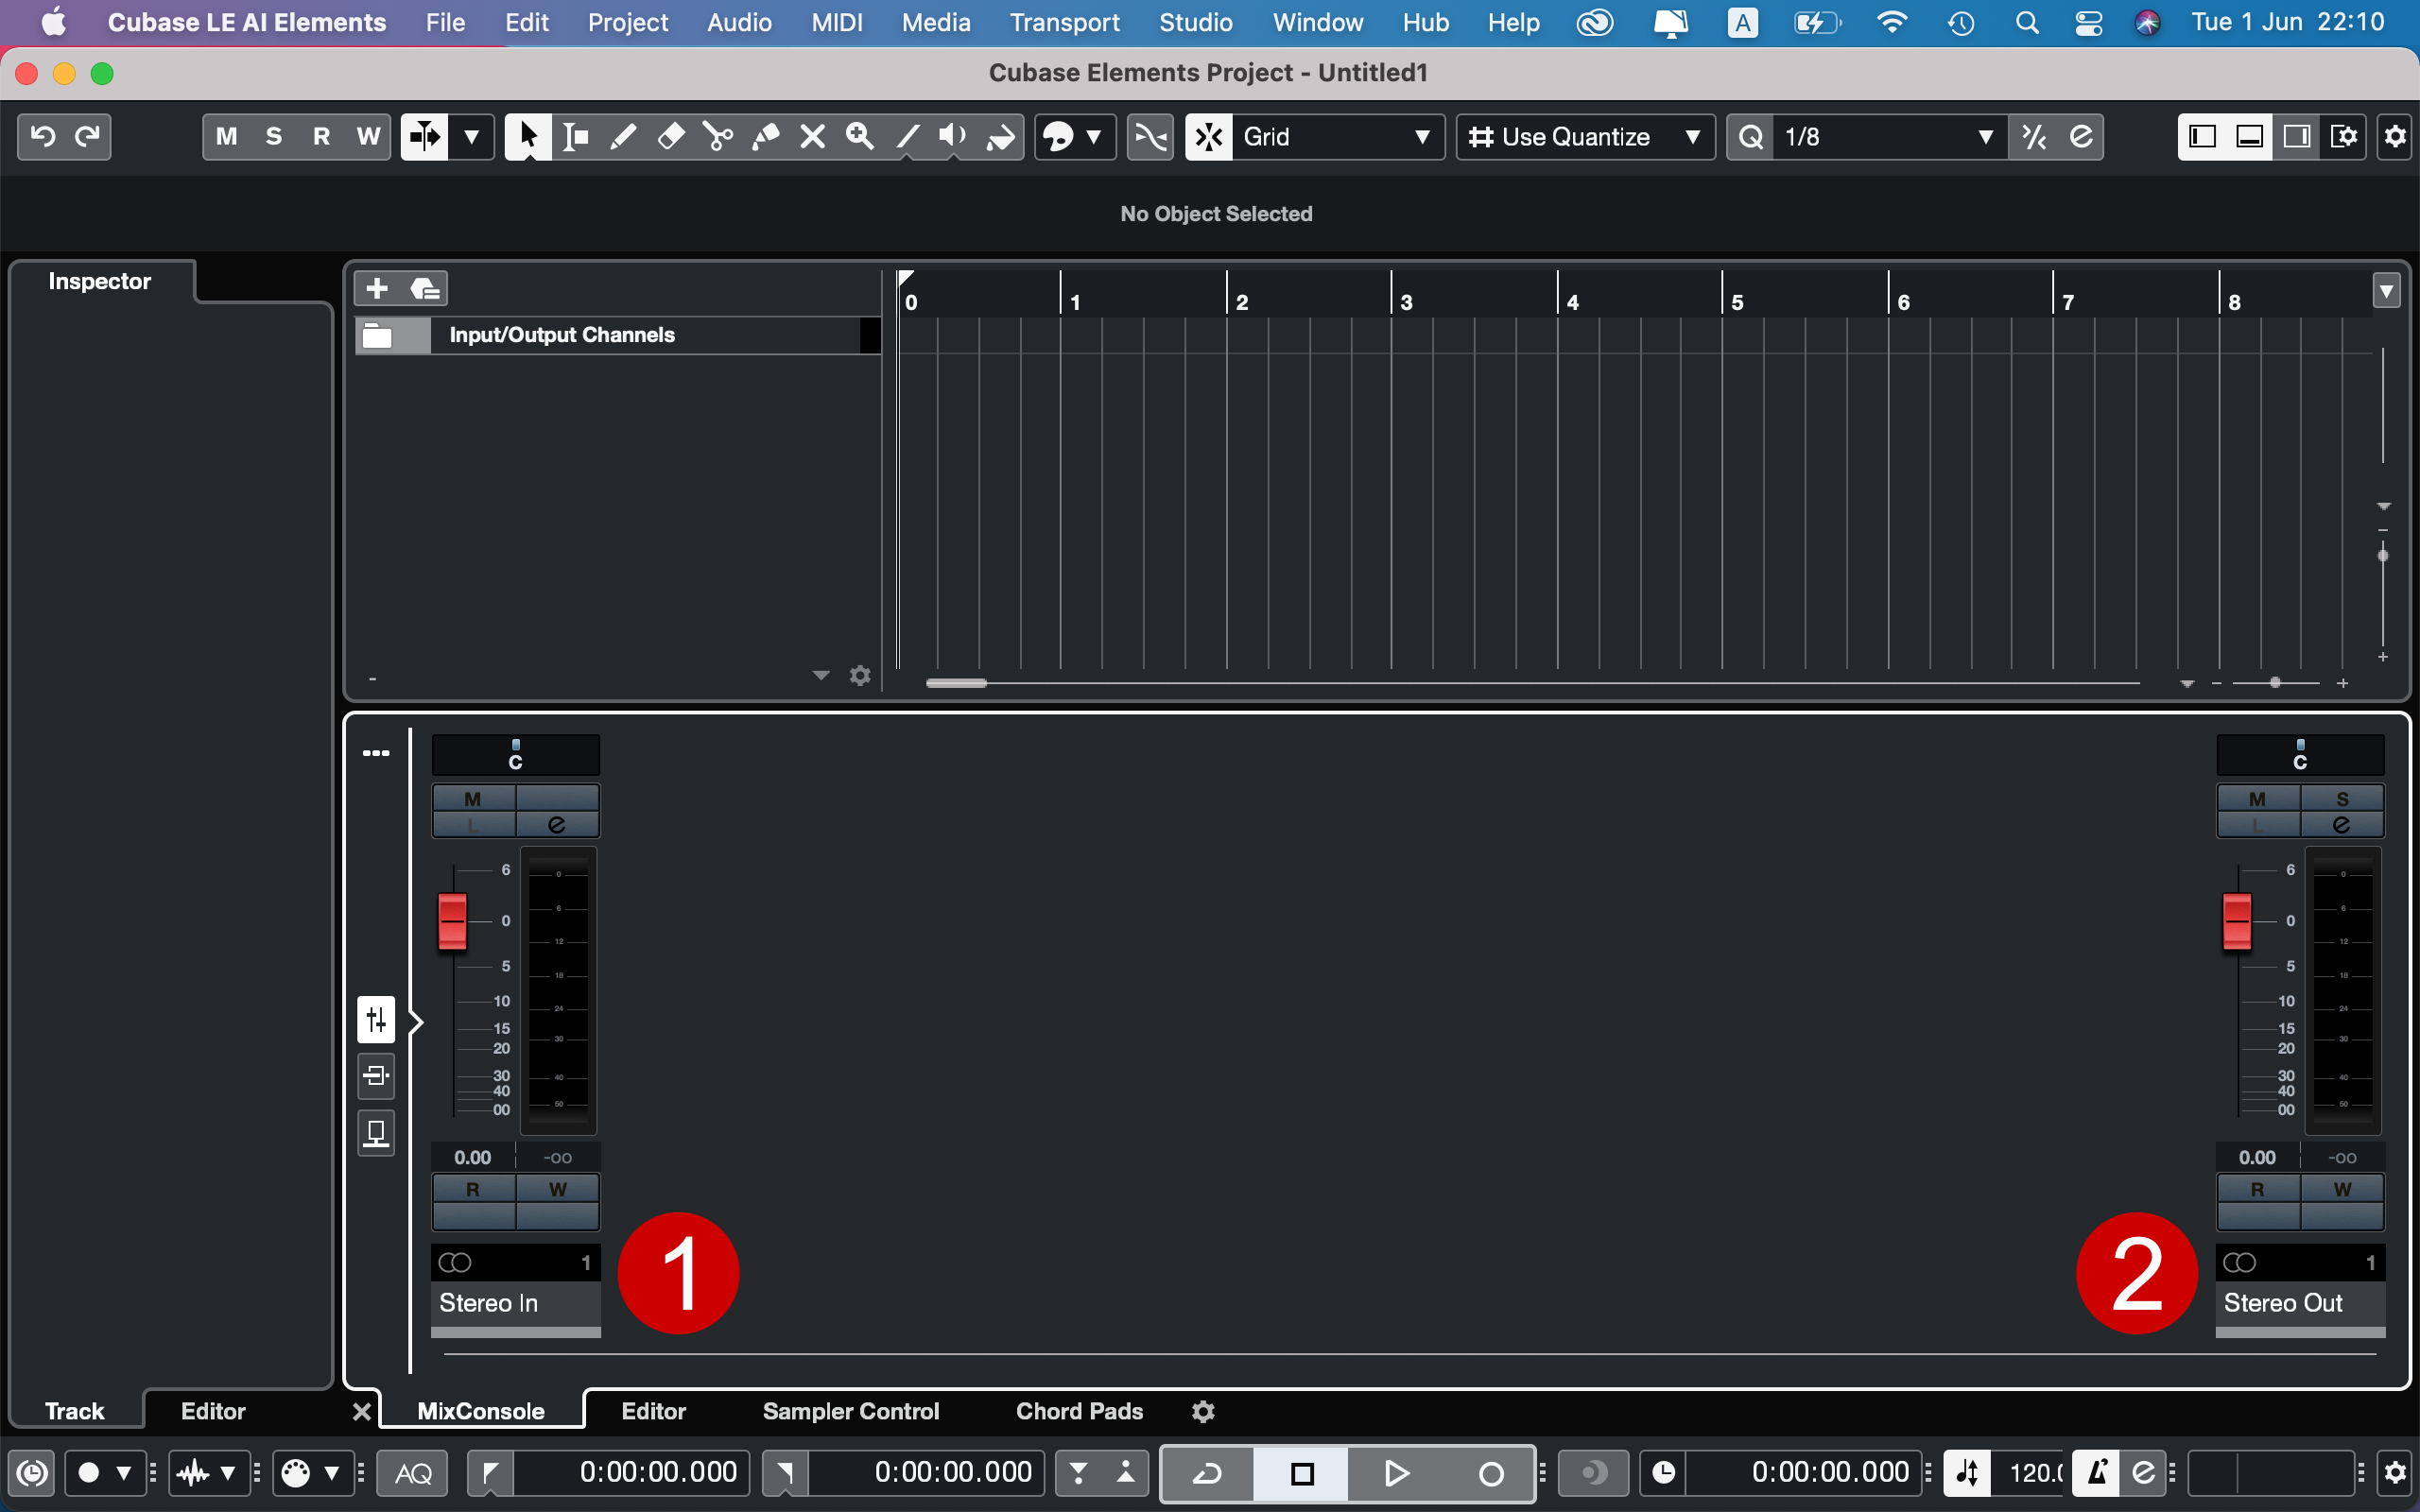Open the Snap Type Grid dropdown

point(1337,136)
